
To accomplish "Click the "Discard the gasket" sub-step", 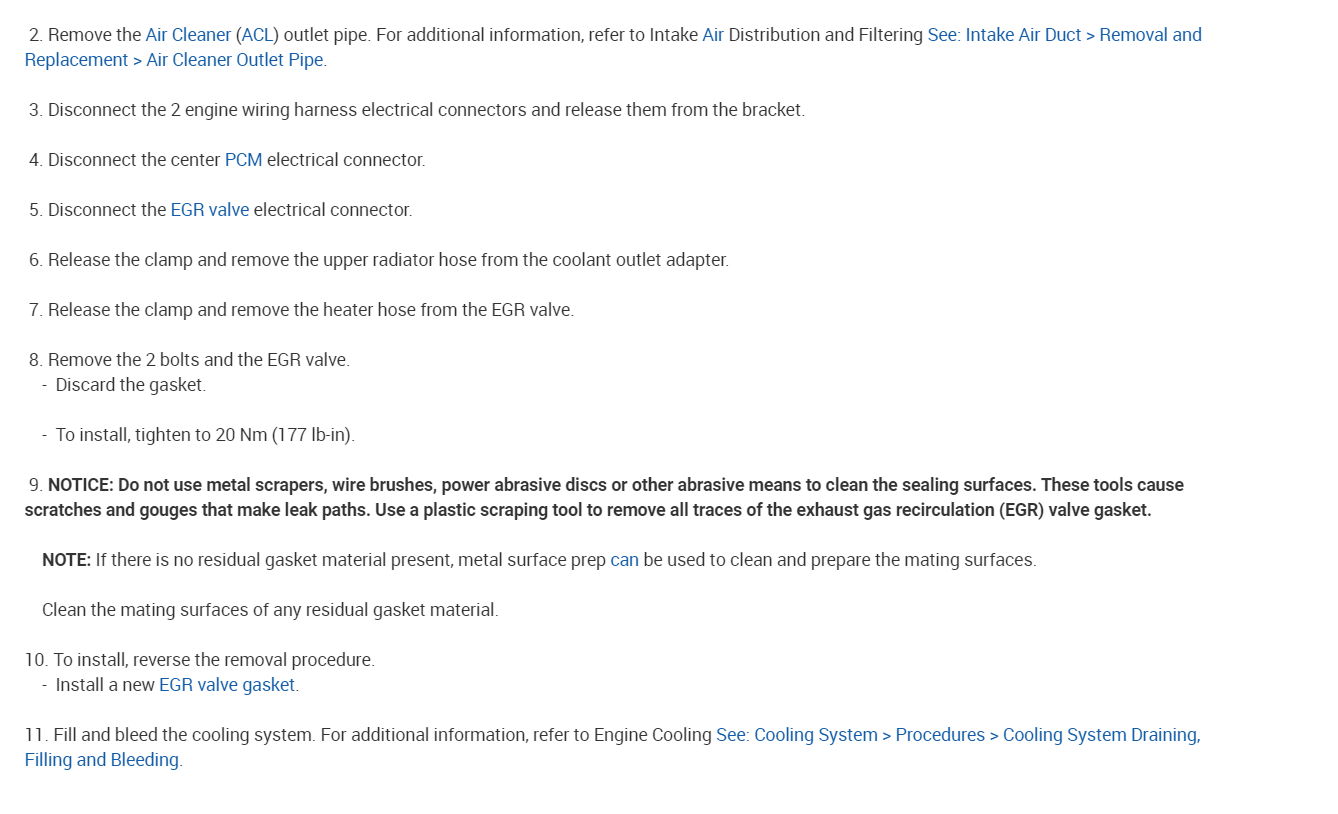I will click(130, 385).
